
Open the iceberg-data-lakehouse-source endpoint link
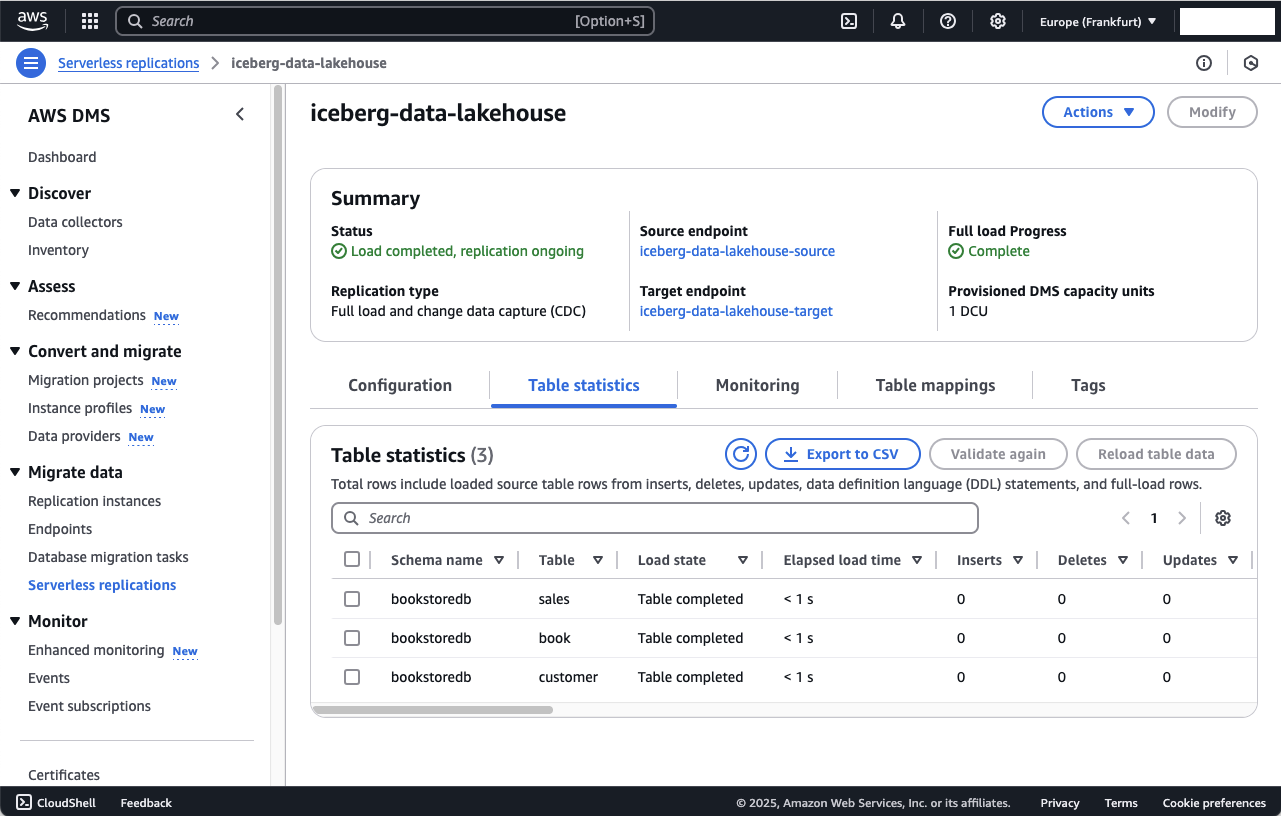[737, 251]
